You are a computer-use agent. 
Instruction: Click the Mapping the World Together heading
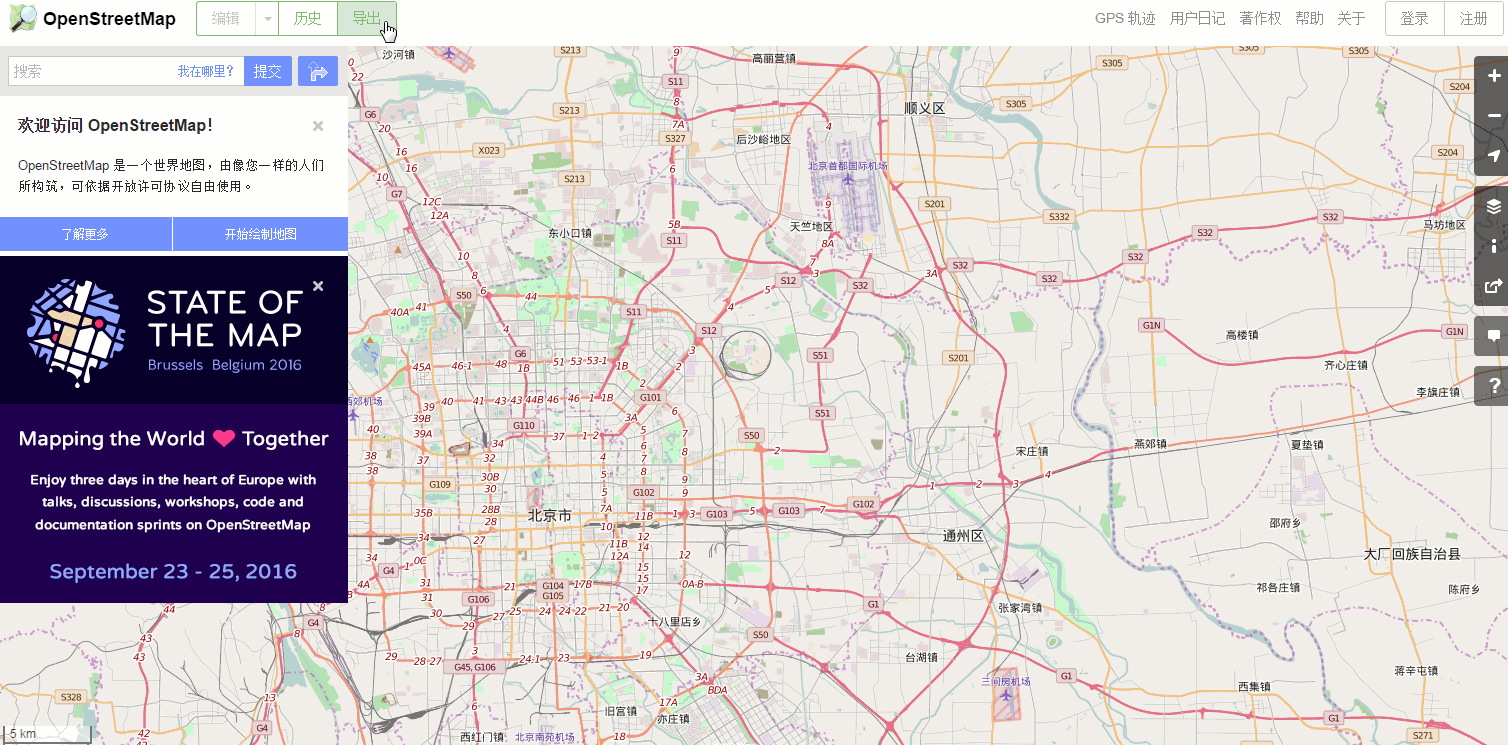pyautogui.click(x=174, y=438)
